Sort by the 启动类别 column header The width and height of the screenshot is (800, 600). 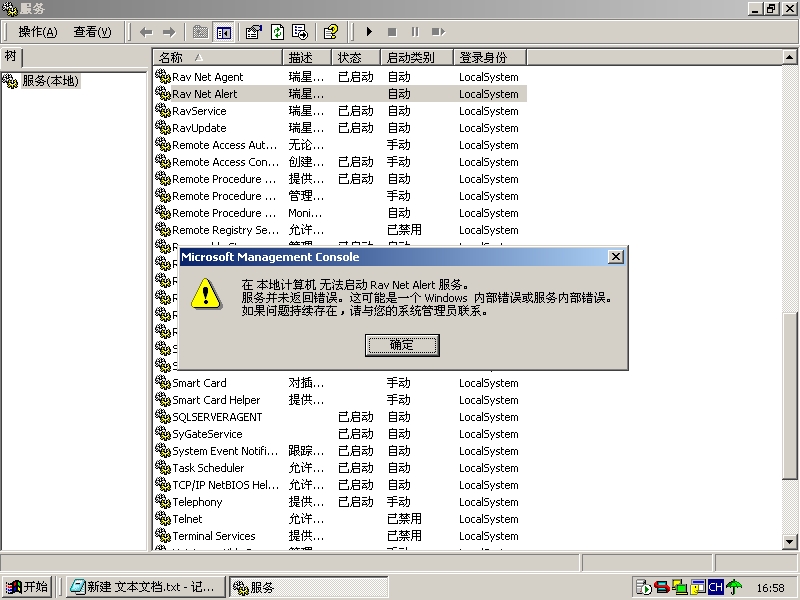(x=417, y=58)
